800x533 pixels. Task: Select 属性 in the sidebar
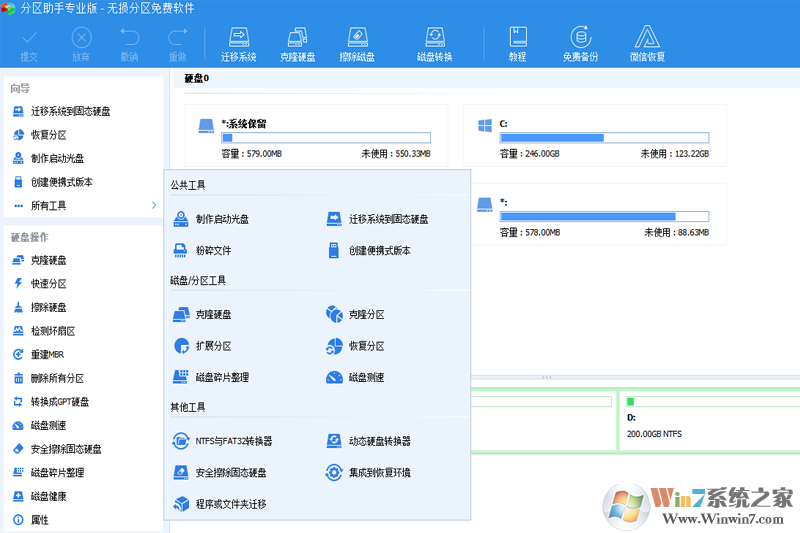(x=31, y=520)
